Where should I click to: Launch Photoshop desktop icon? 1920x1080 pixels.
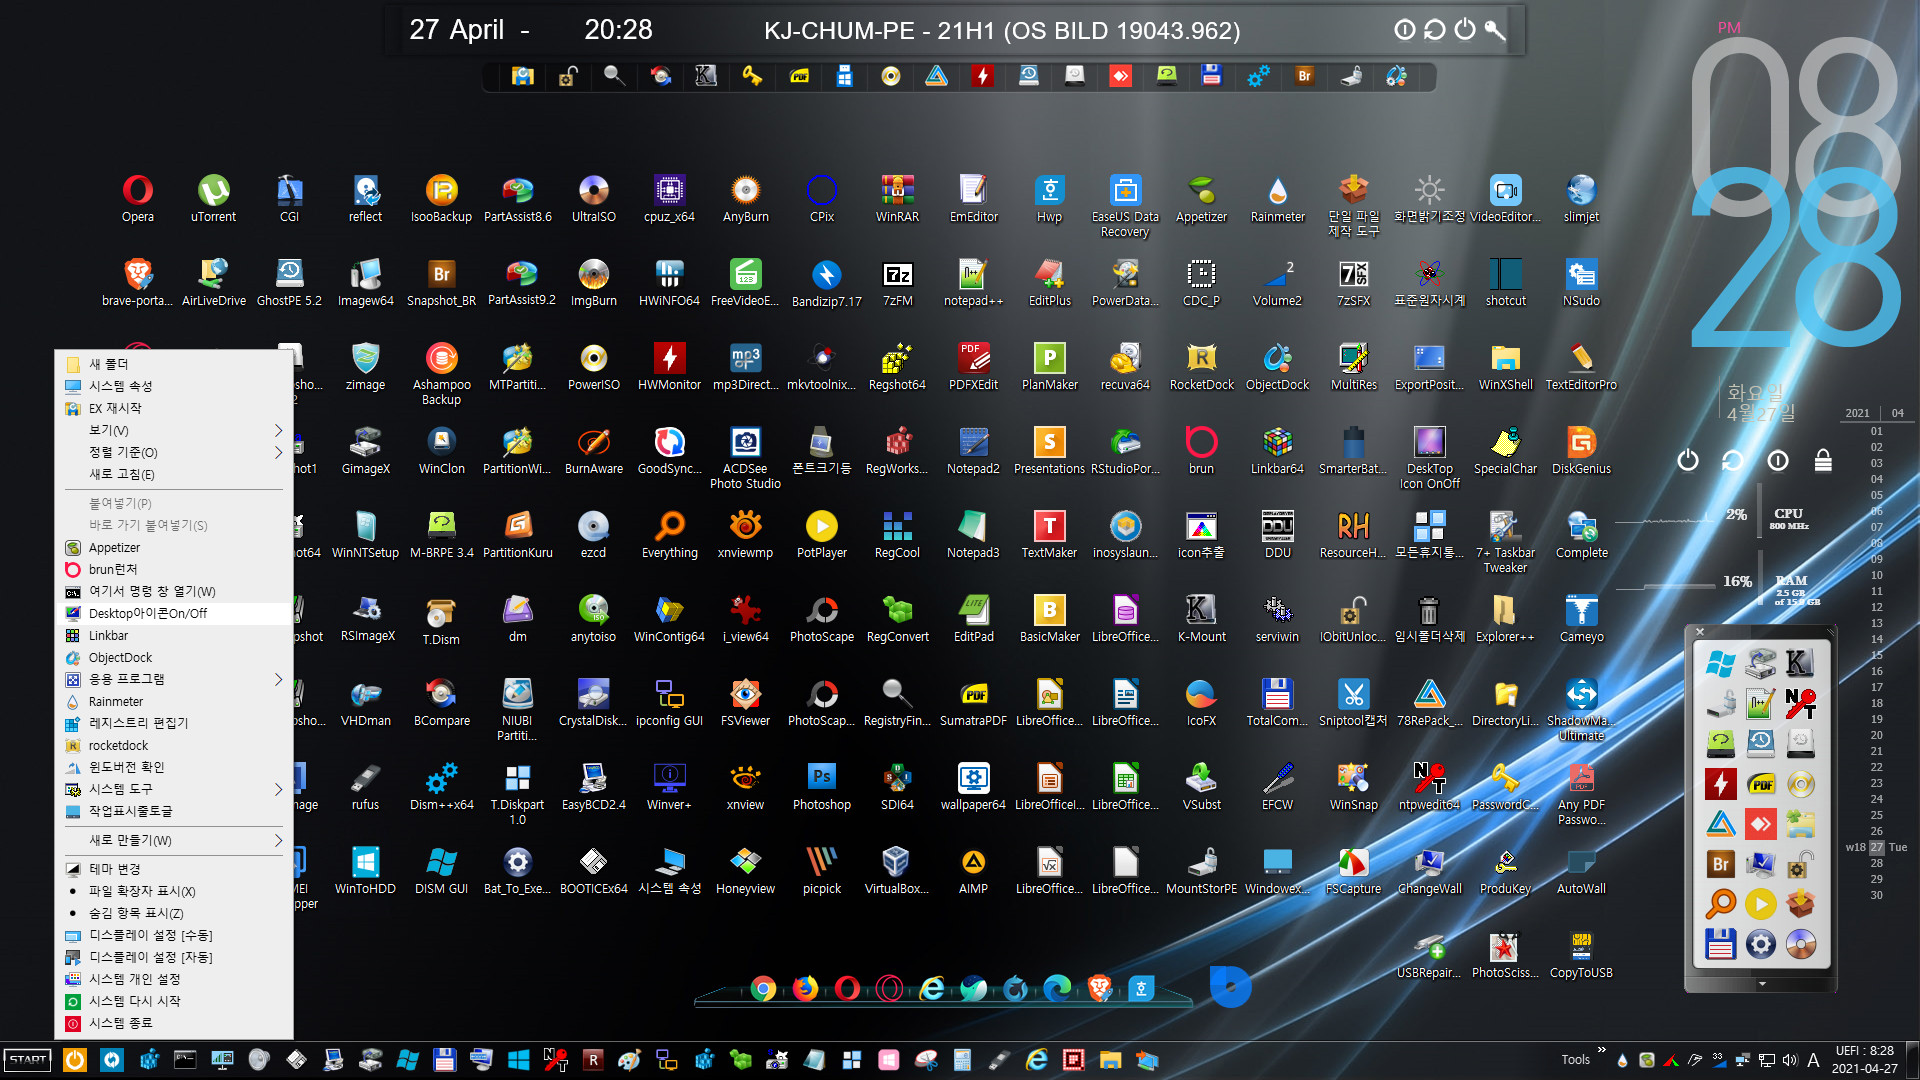tap(821, 786)
